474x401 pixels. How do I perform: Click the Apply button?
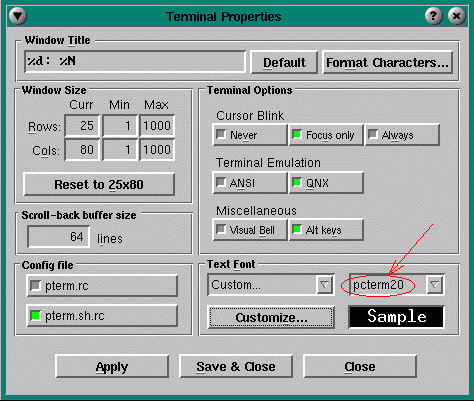(112, 366)
